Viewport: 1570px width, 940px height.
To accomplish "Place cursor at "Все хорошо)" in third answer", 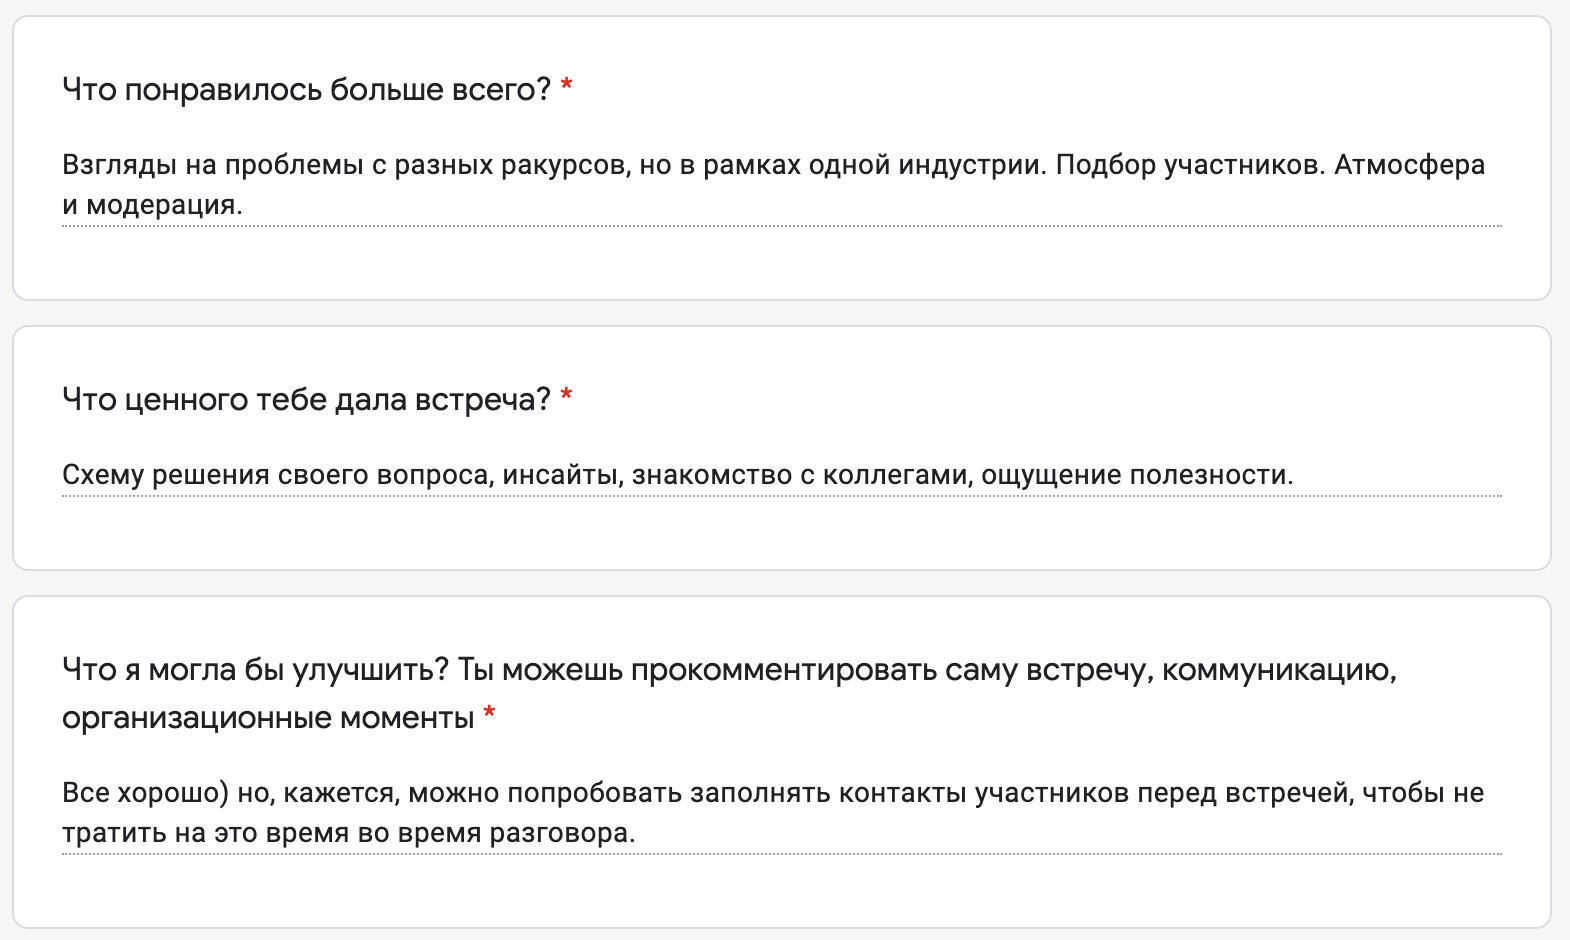I will [146, 793].
